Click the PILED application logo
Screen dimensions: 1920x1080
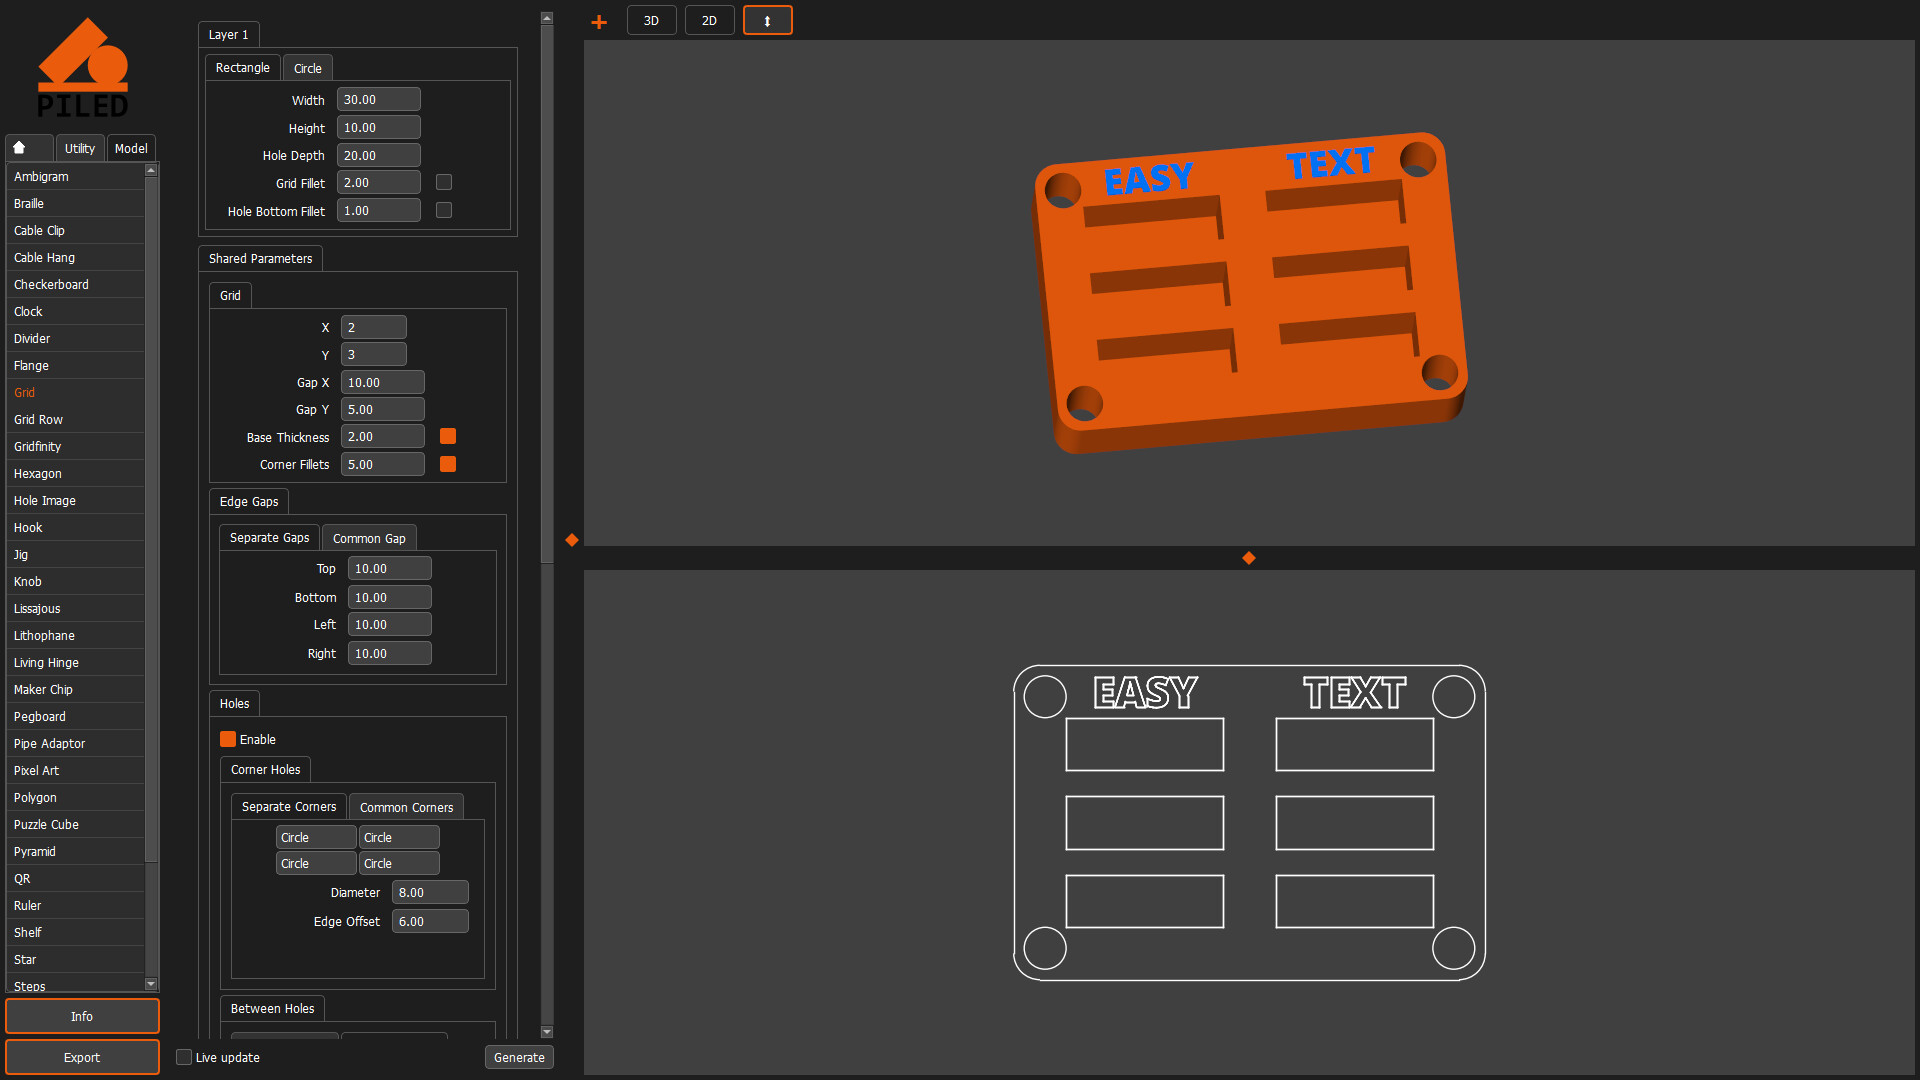(x=84, y=66)
